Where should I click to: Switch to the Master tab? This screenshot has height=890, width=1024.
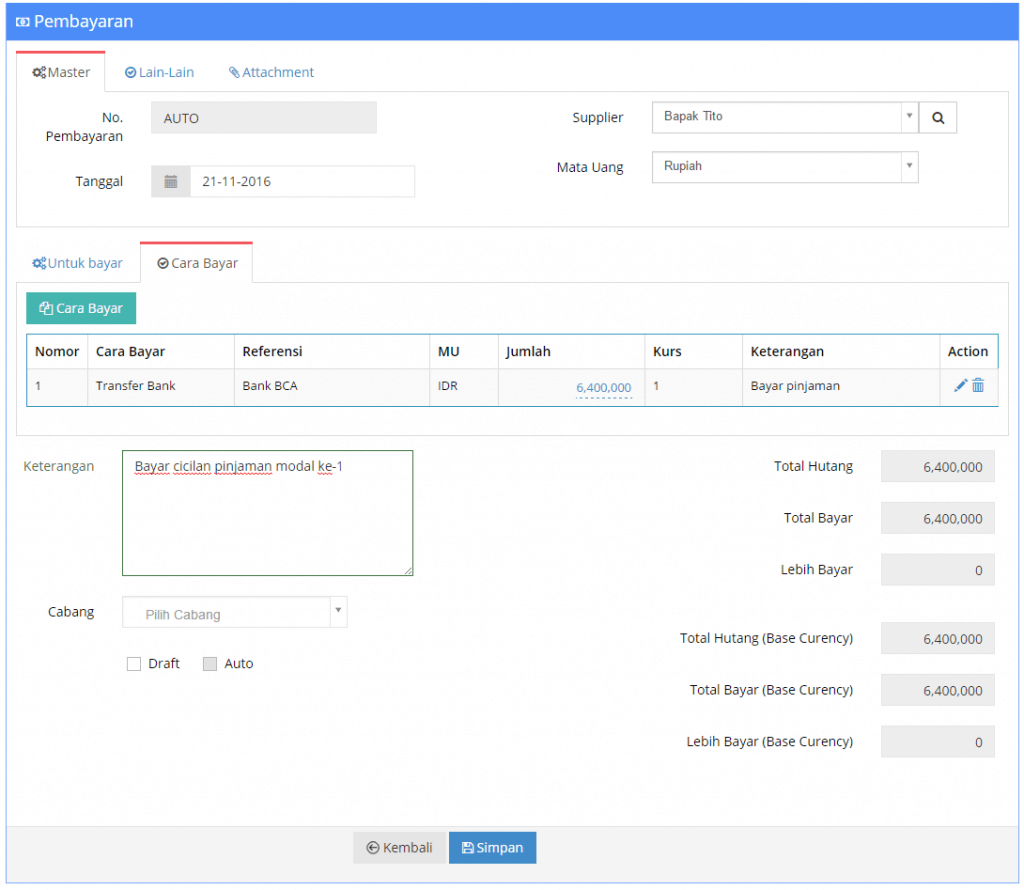click(x=61, y=72)
